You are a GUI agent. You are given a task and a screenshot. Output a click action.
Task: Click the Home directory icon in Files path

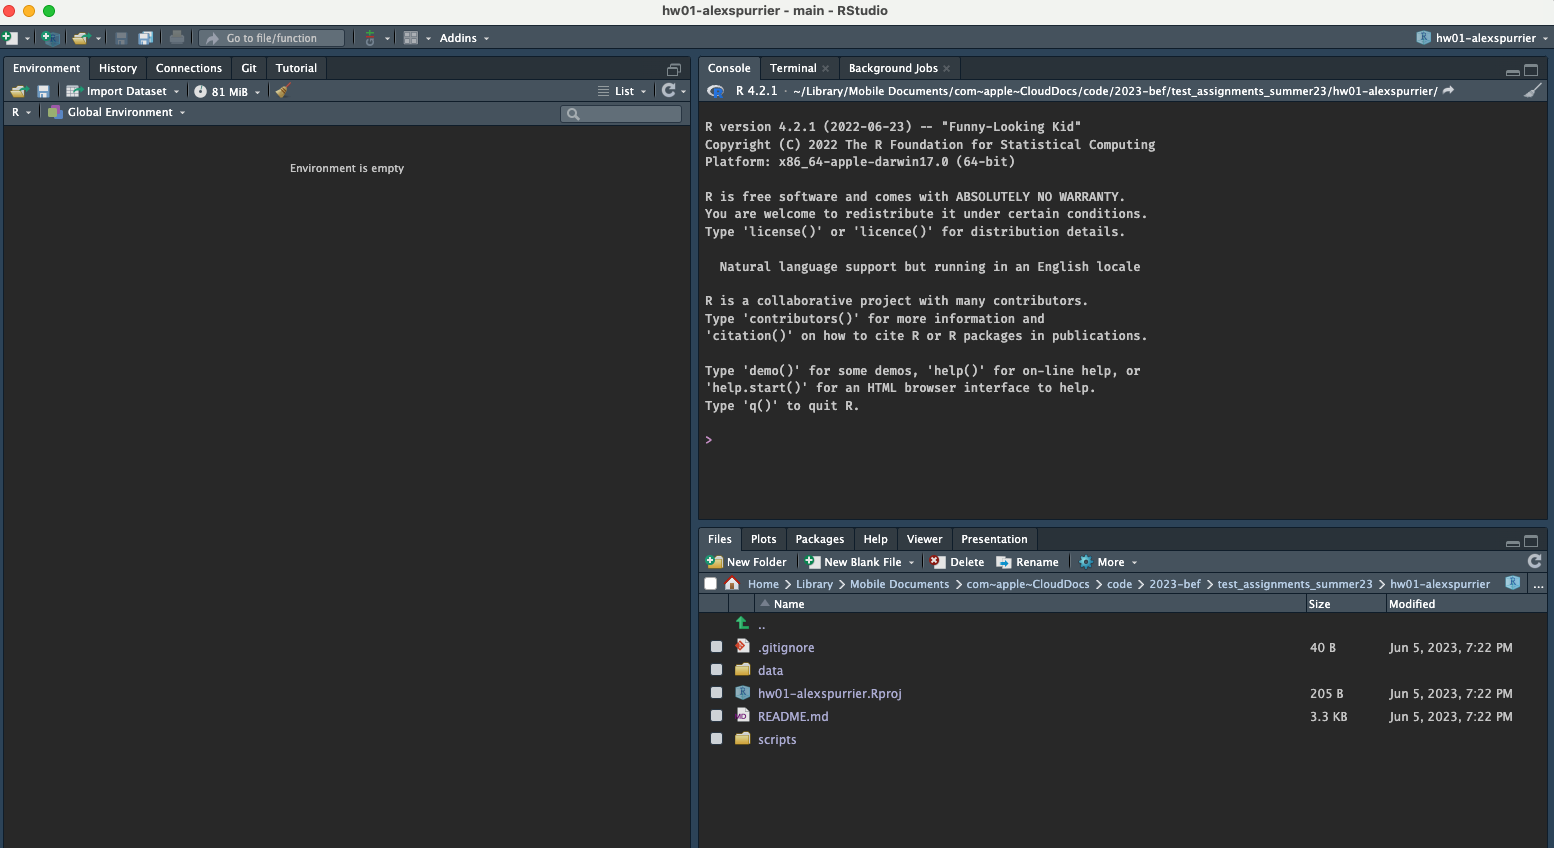pos(732,584)
